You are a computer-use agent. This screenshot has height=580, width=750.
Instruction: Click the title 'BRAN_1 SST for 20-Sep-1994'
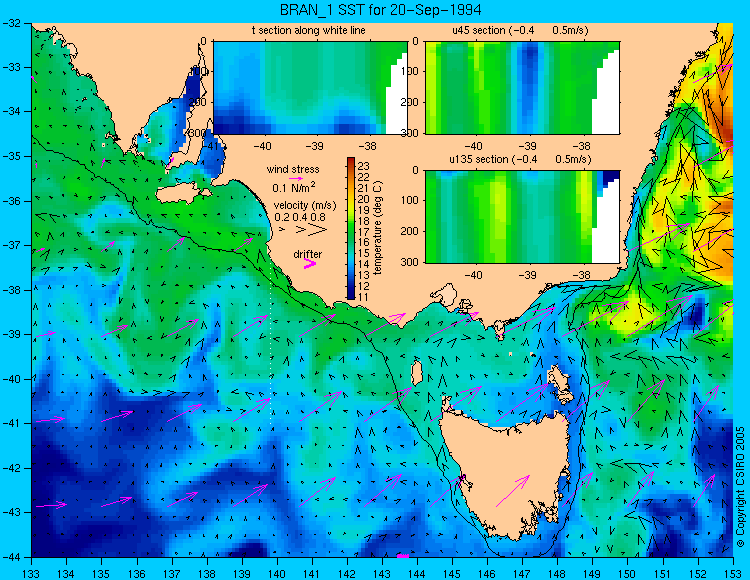click(x=380, y=10)
